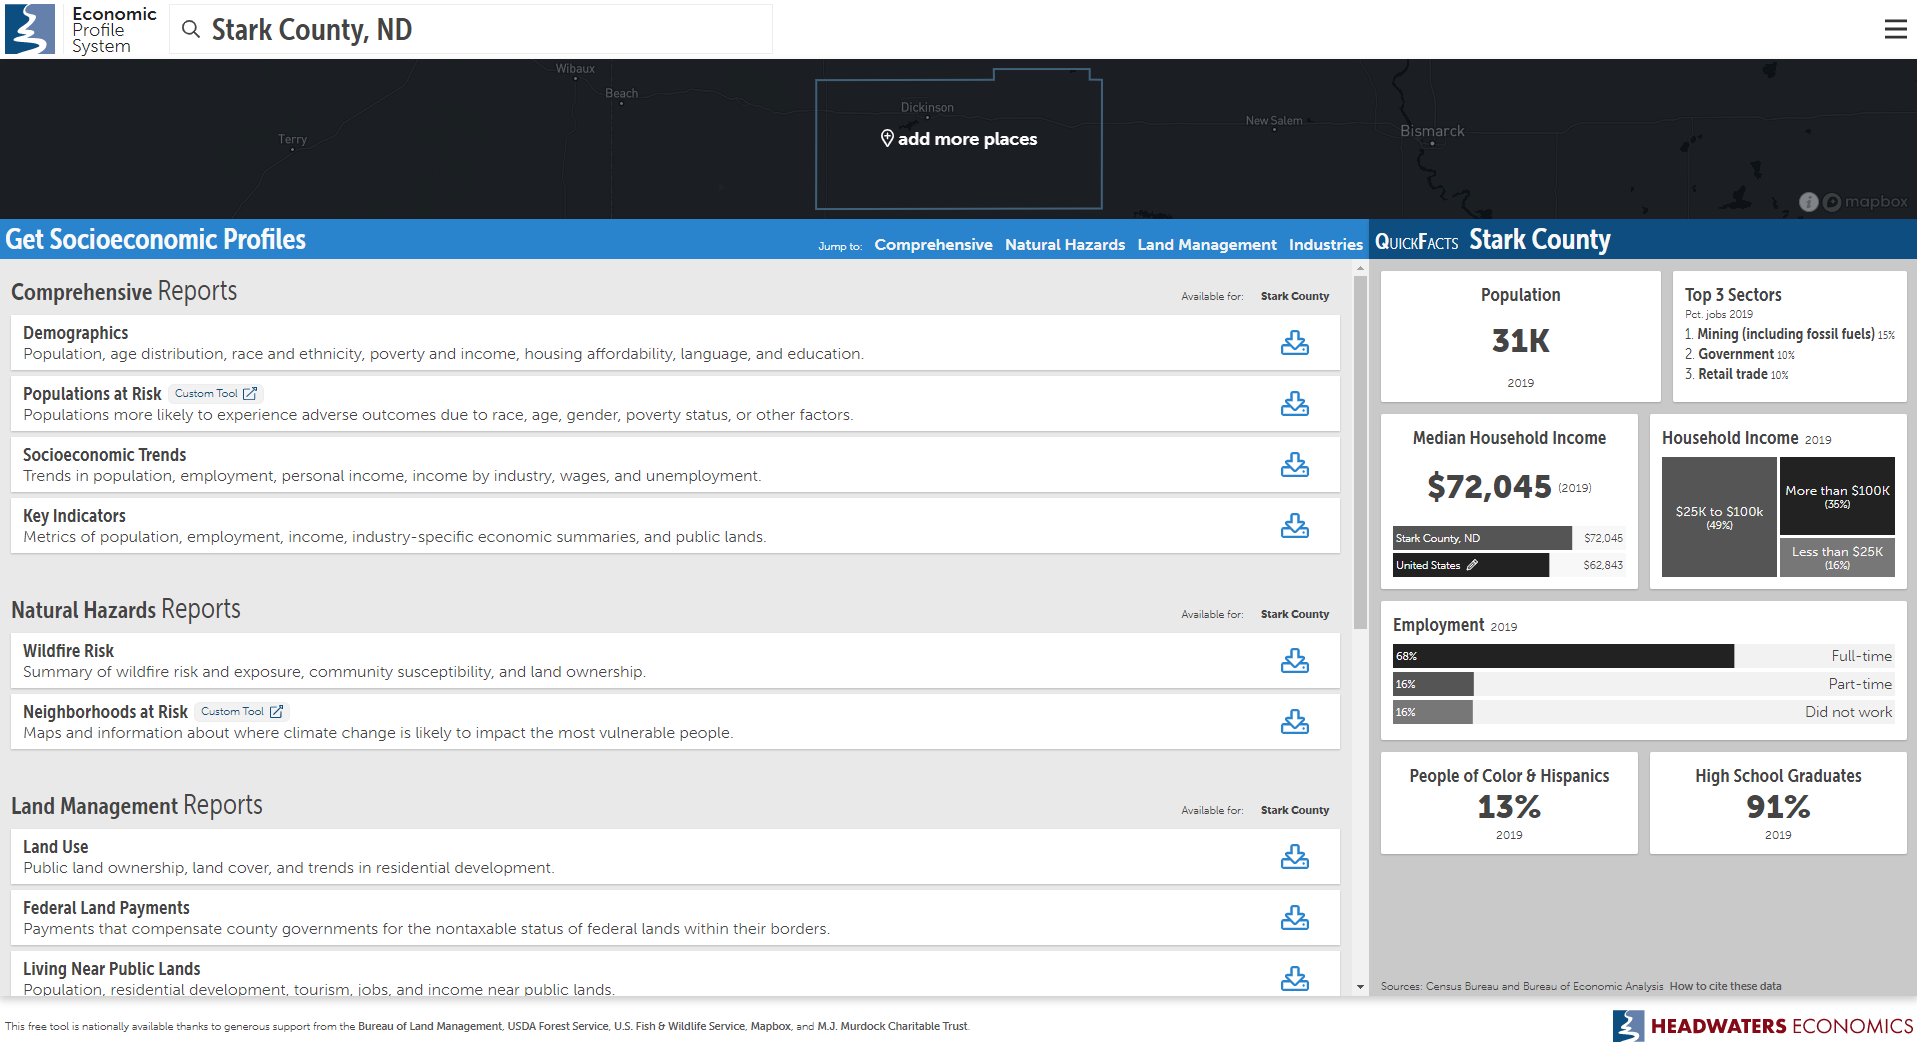Click the Did not work 16% bar
1917x1048 pixels.
1433,712
